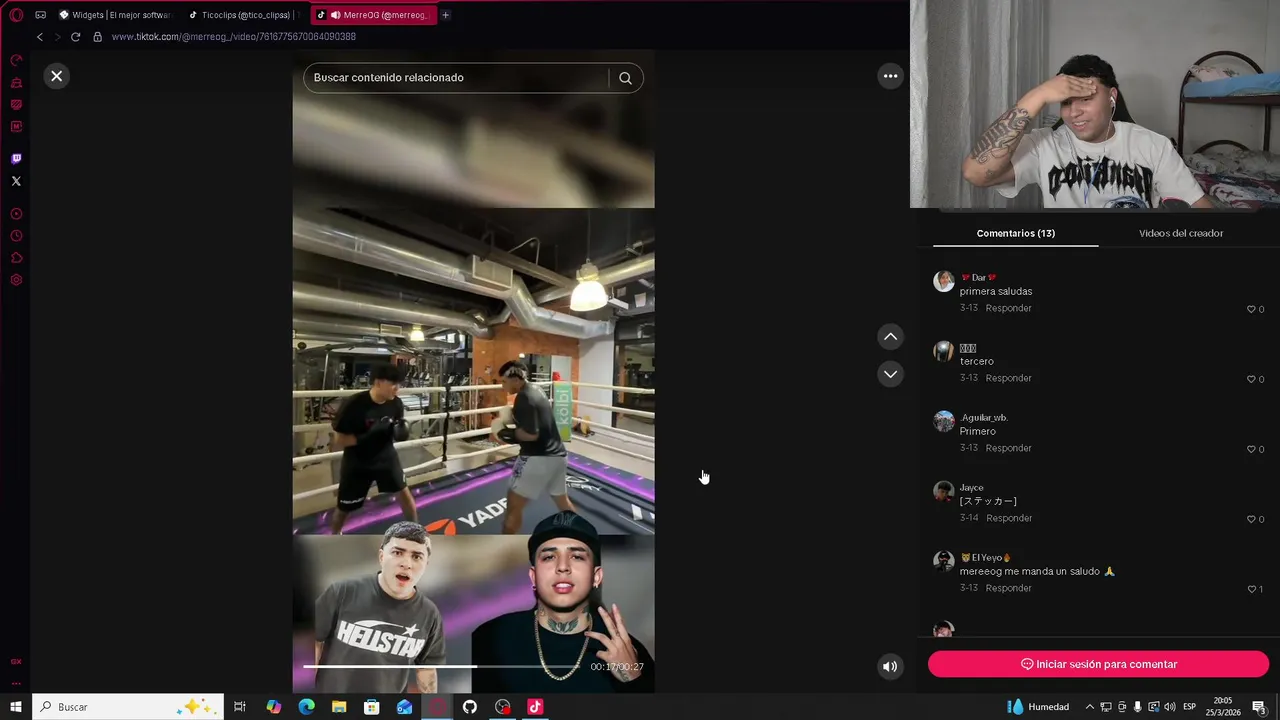Open sidebar three-dots setup menu
1280x720 pixels.
(x=16, y=684)
